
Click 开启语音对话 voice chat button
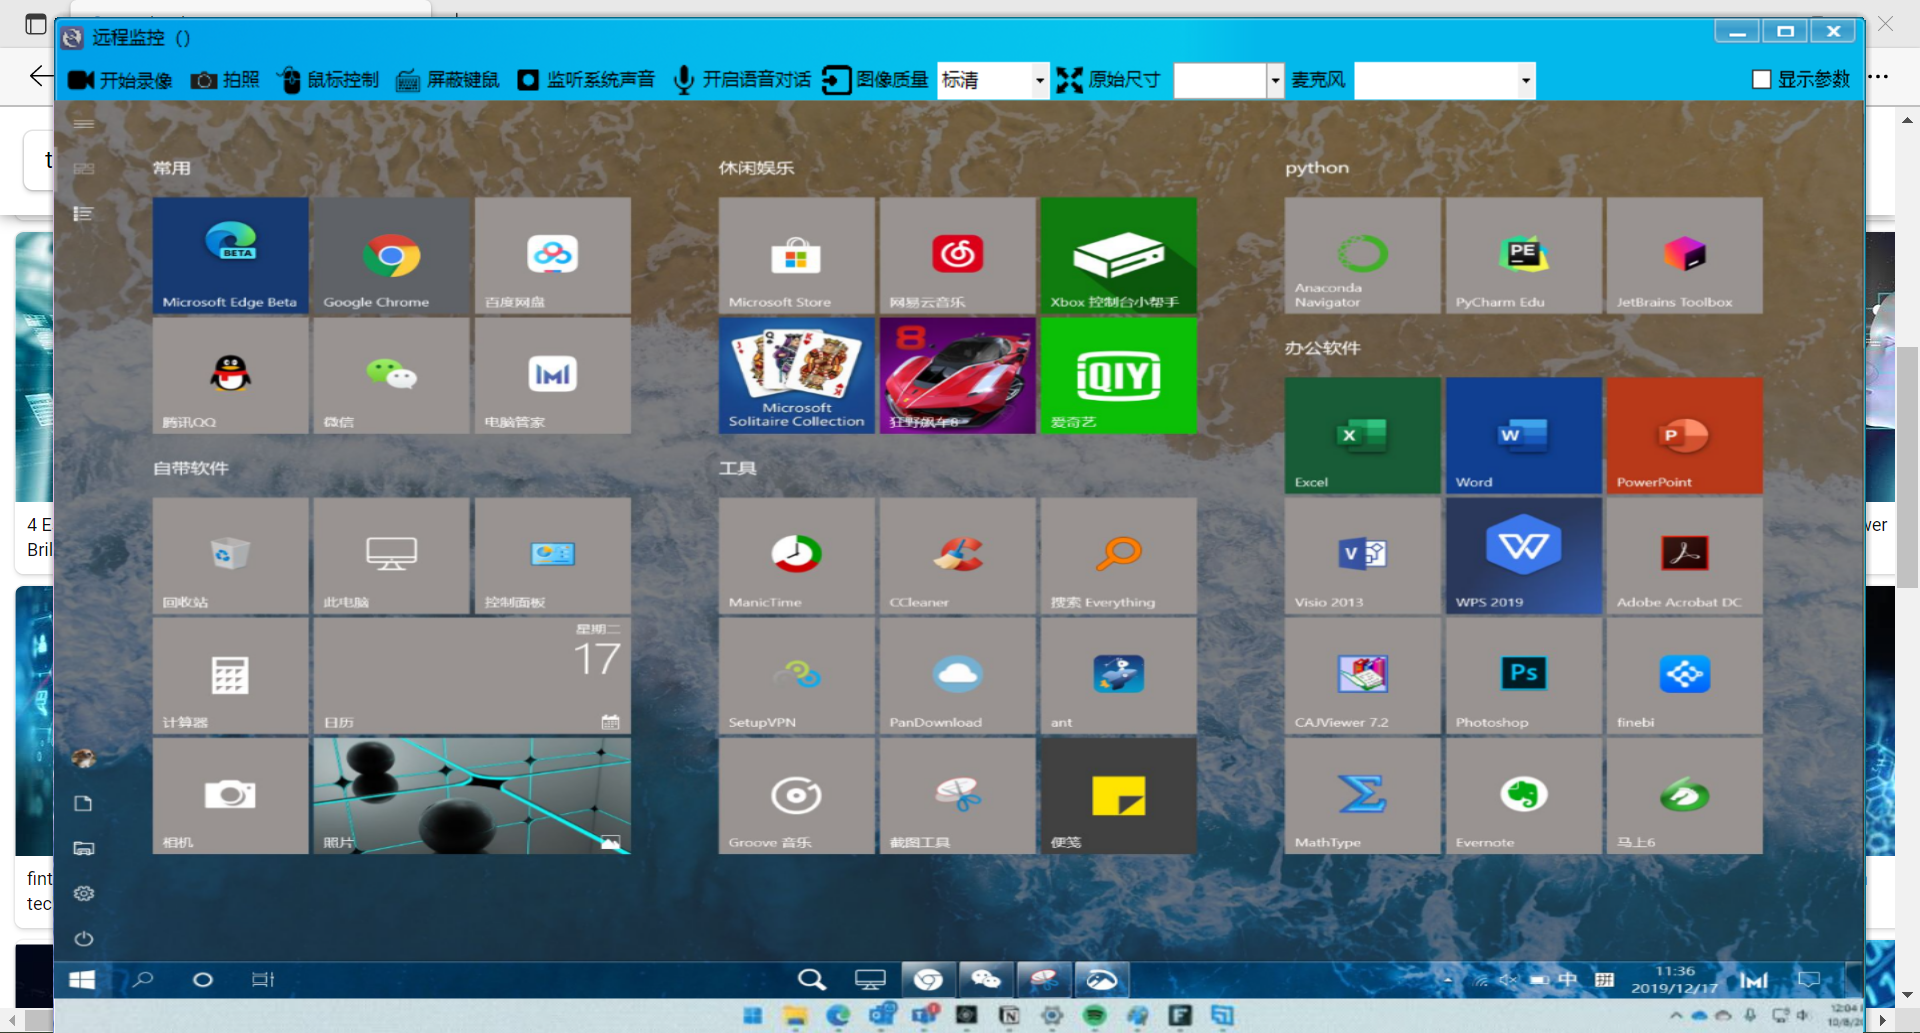684,80
